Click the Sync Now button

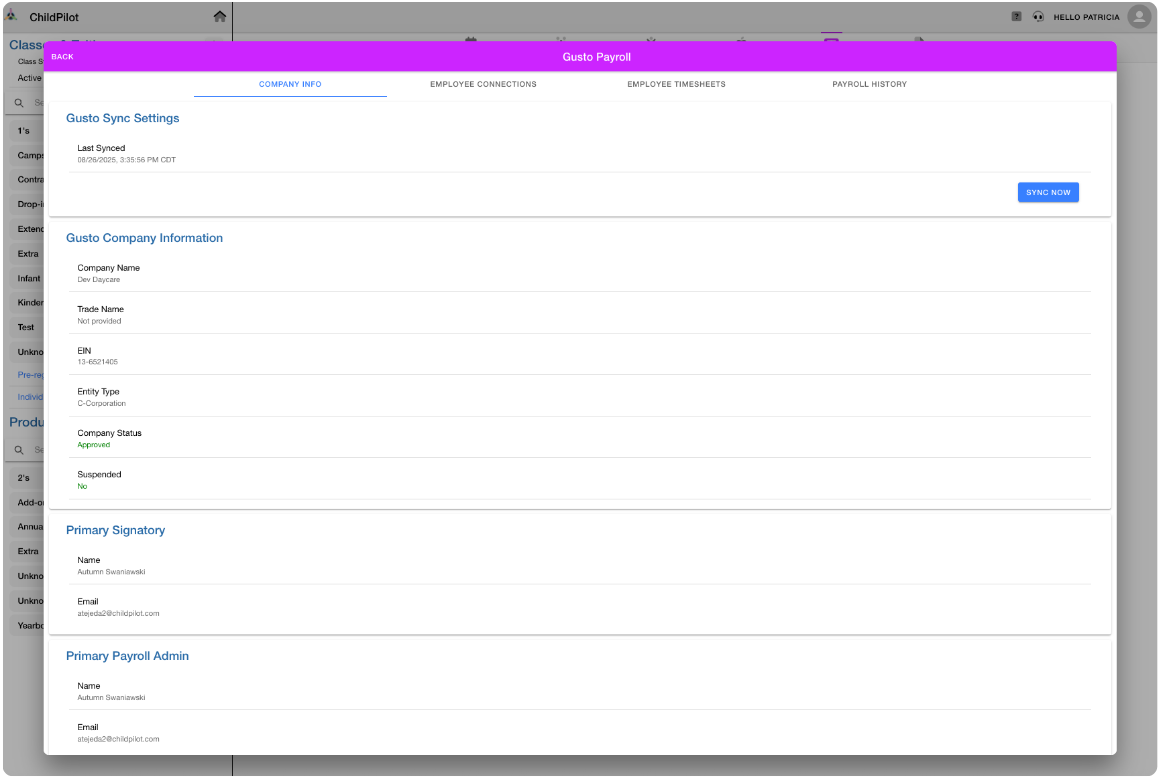(x=1048, y=192)
